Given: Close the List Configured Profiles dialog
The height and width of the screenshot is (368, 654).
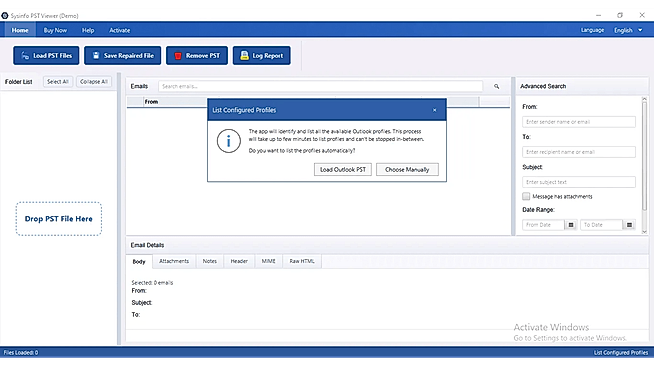Looking at the screenshot, I should pos(435,110).
